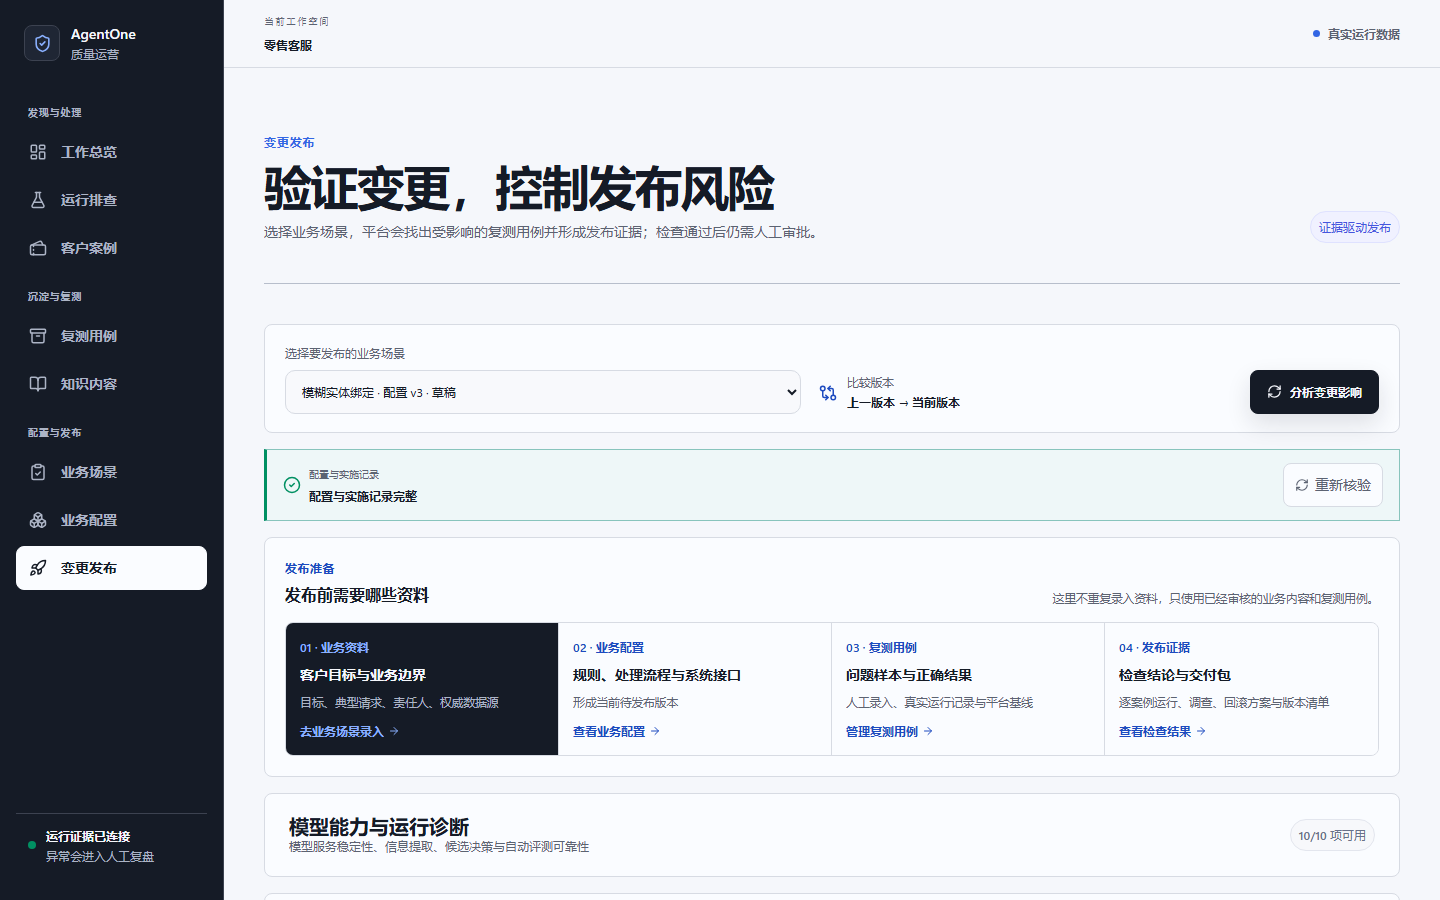Follow the 查看业务配置 link
Image resolution: width=1440 pixels, height=900 pixels.
[616, 731]
